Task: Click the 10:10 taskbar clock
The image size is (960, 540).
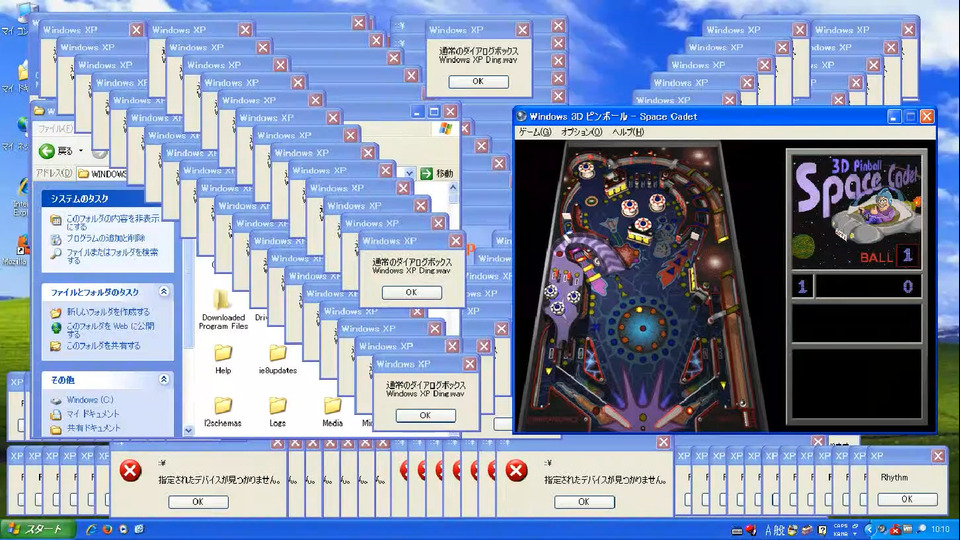Action: (940, 529)
